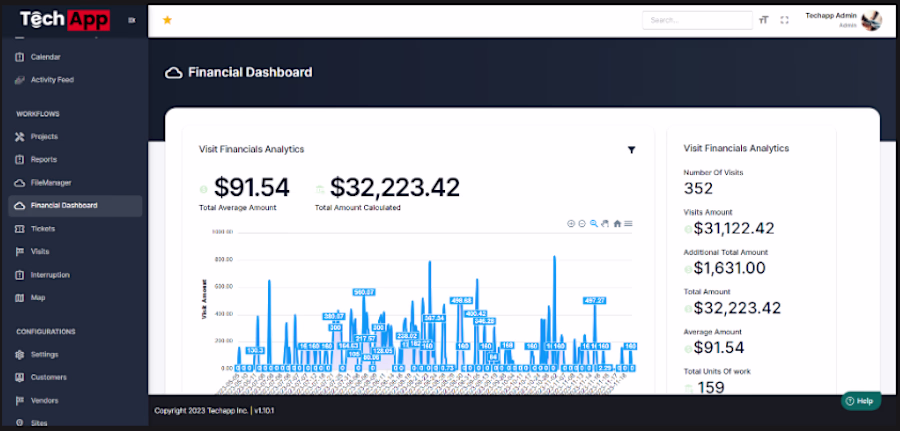Reset chart zoom with home icon

617,223
